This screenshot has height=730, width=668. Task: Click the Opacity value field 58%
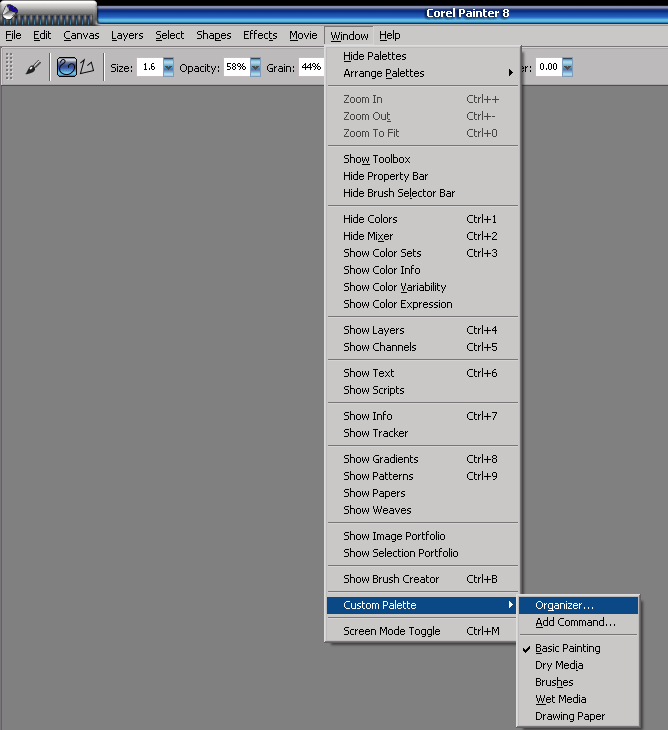(x=236, y=67)
